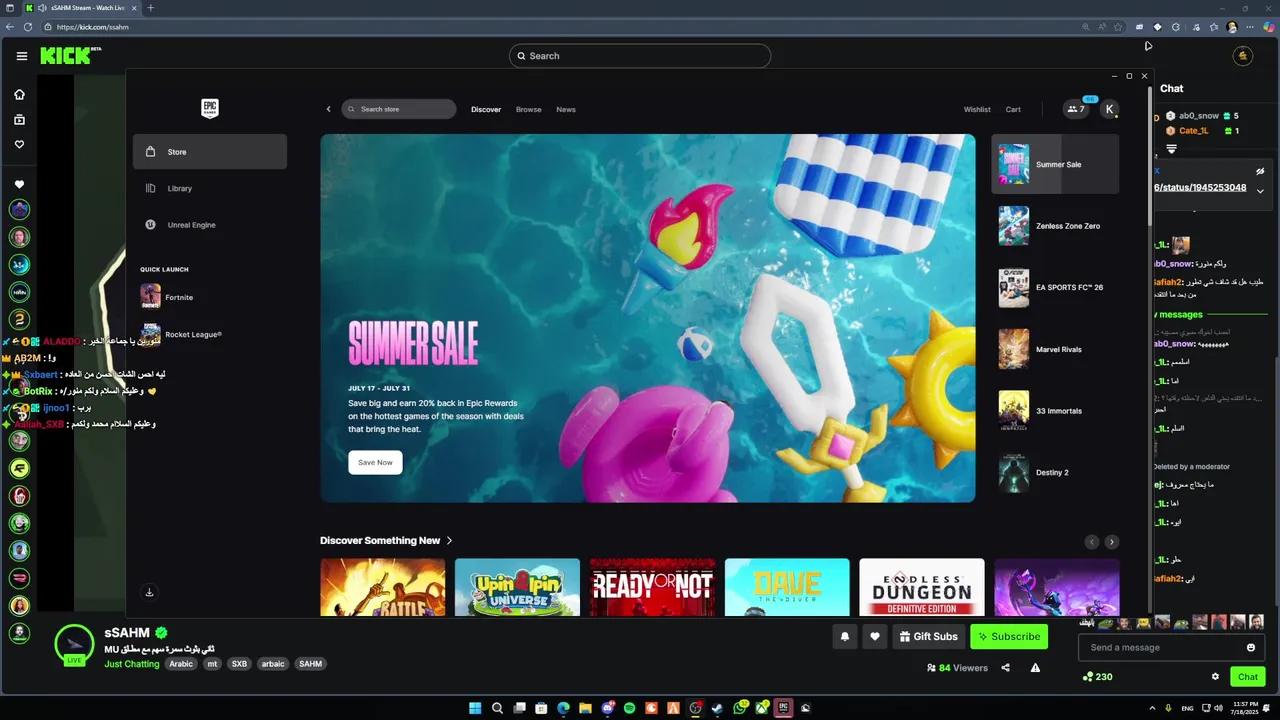
Task: Show previous Discover carousel items
Action: coord(1092,541)
